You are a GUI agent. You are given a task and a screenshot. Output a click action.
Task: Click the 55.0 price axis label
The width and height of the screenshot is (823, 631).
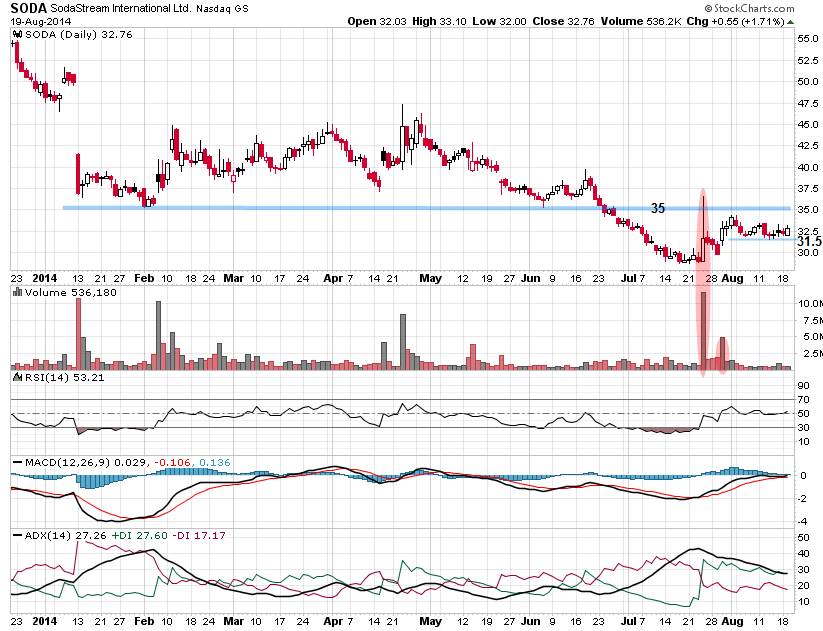click(x=808, y=39)
